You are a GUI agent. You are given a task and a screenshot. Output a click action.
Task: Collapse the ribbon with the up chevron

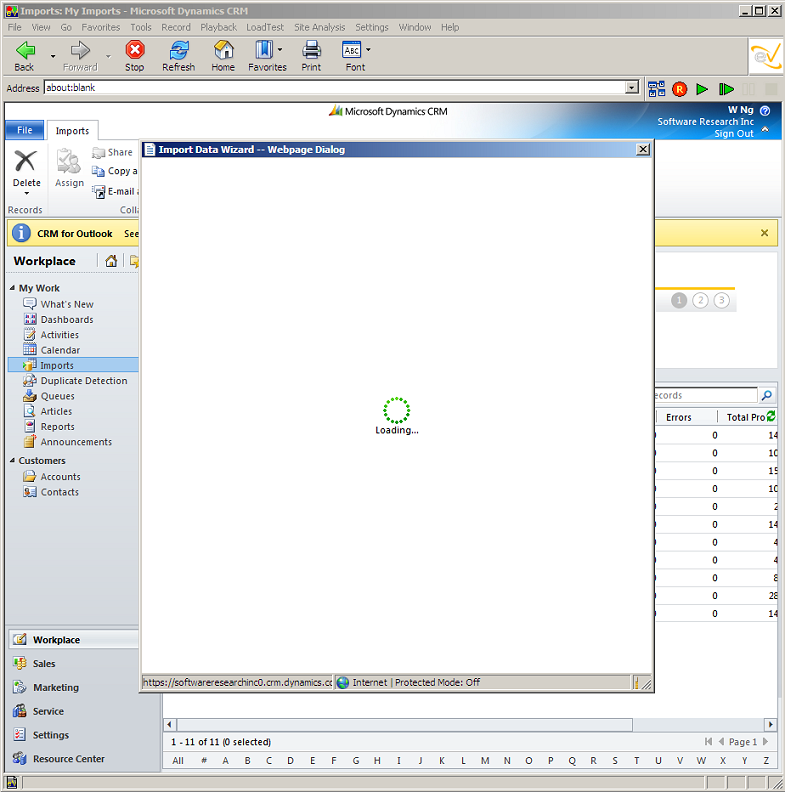tap(765, 129)
